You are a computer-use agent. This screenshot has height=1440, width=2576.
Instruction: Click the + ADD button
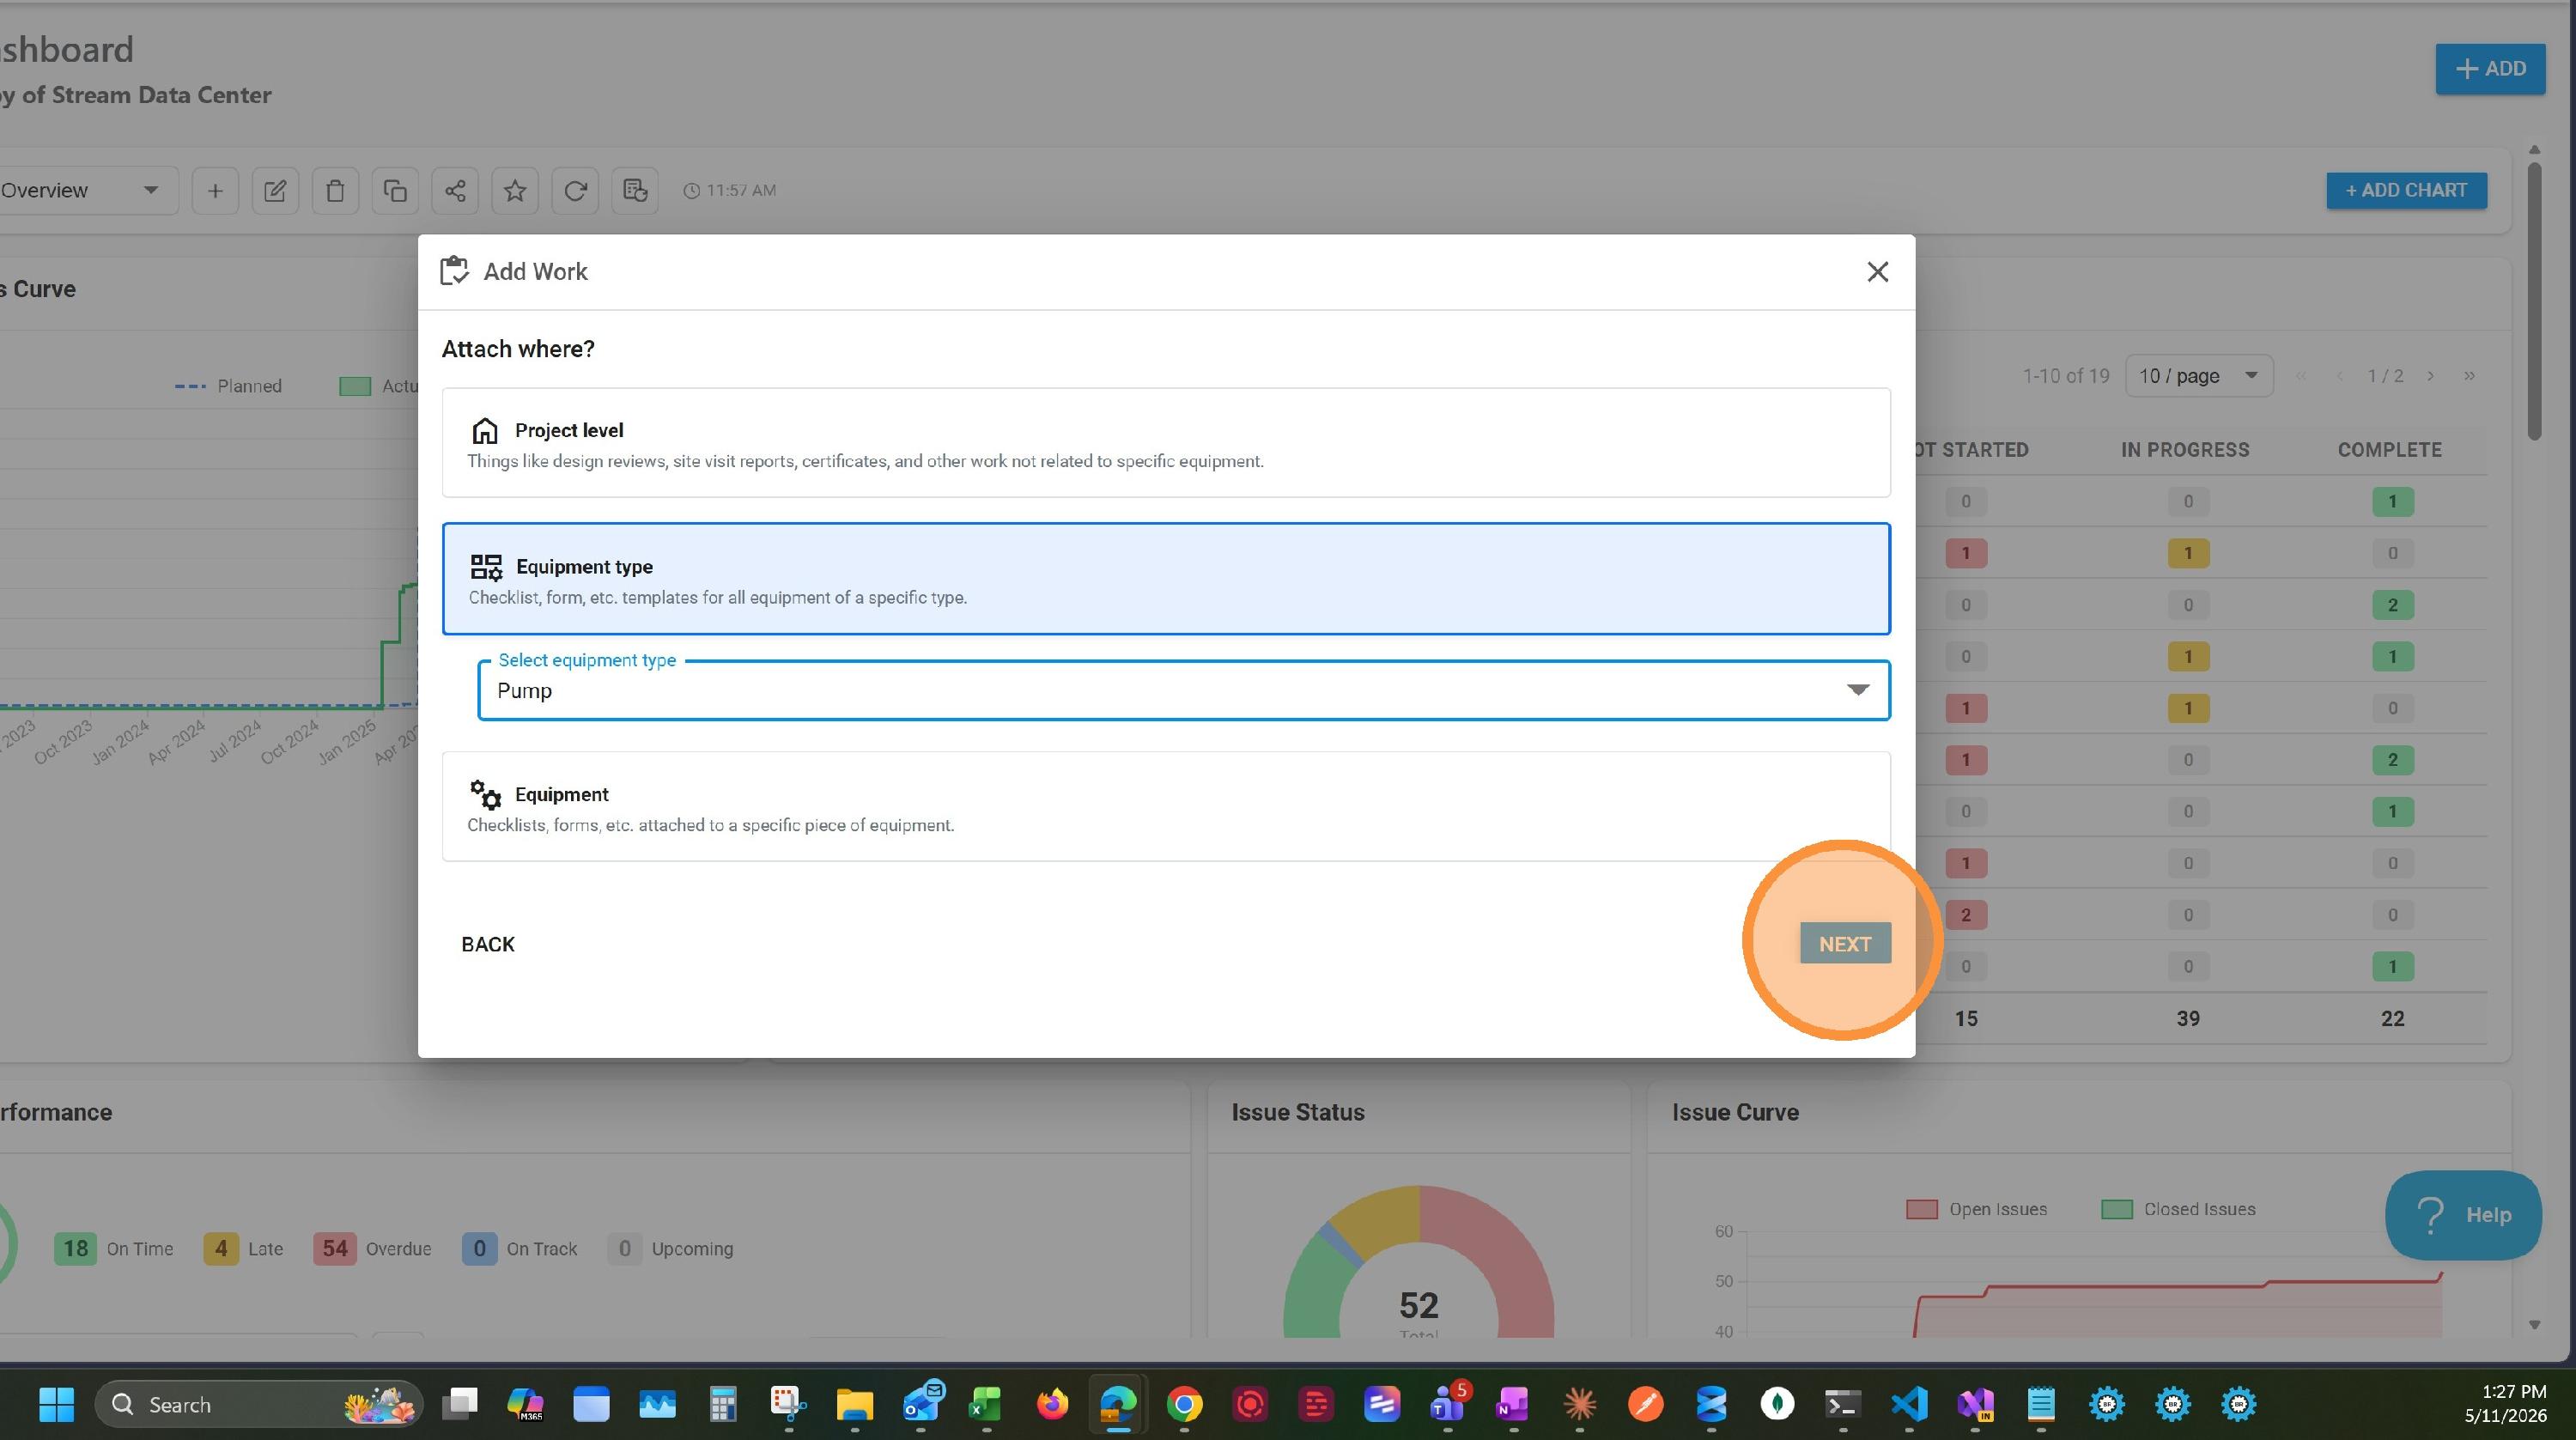click(x=2490, y=69)
